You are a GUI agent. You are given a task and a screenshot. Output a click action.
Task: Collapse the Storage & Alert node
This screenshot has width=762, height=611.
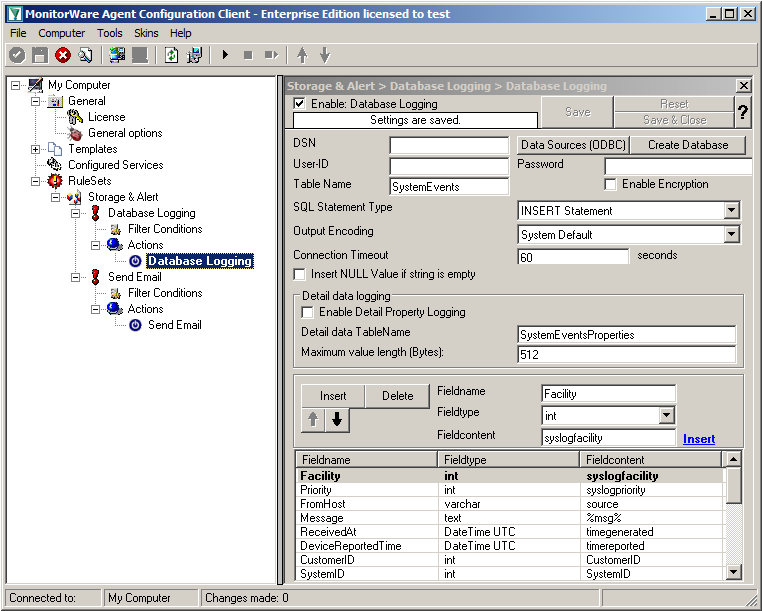(x=55, y=197)
